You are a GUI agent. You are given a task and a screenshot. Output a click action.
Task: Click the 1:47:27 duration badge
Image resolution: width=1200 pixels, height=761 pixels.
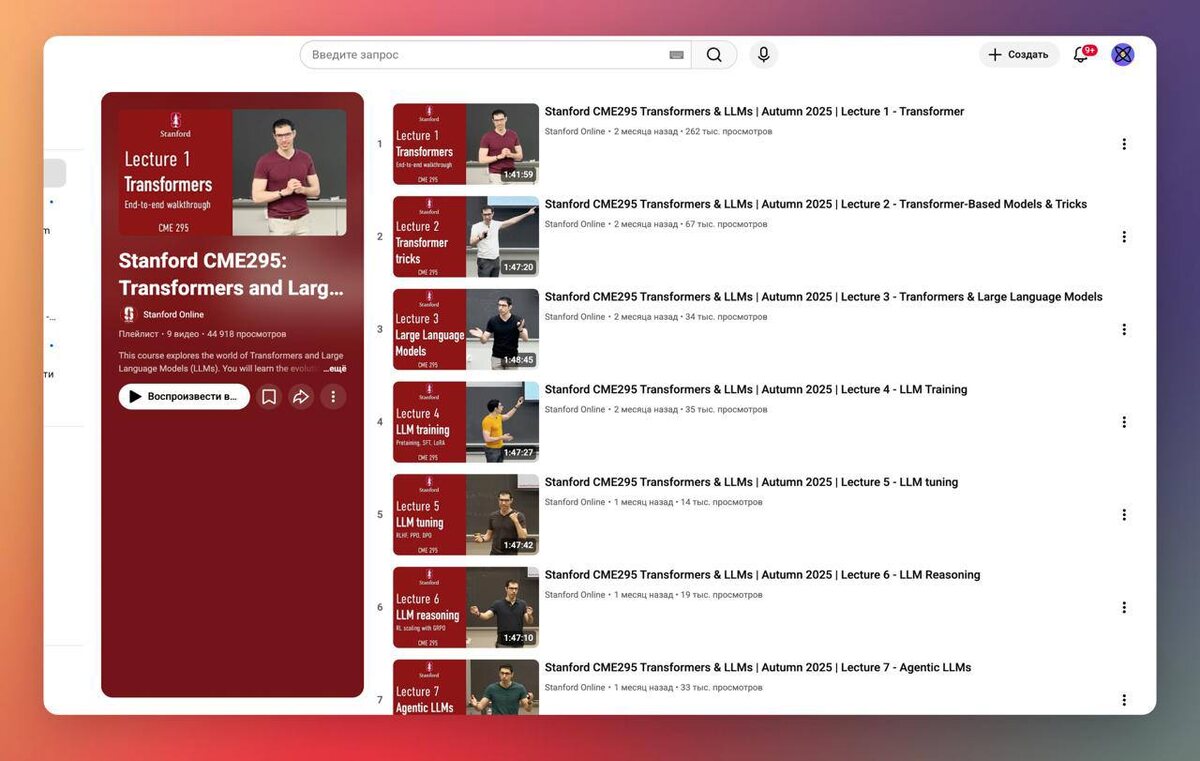(x=518, y=453)
